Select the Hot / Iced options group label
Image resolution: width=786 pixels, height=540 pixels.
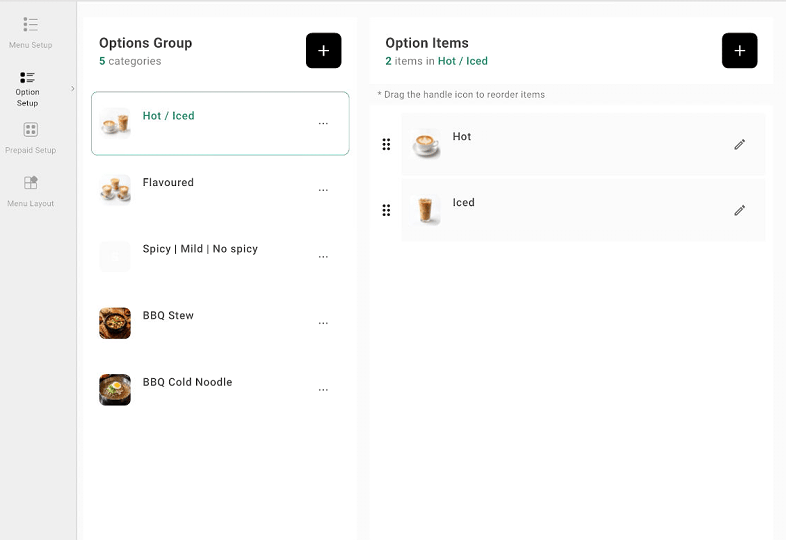pos(168,116)
